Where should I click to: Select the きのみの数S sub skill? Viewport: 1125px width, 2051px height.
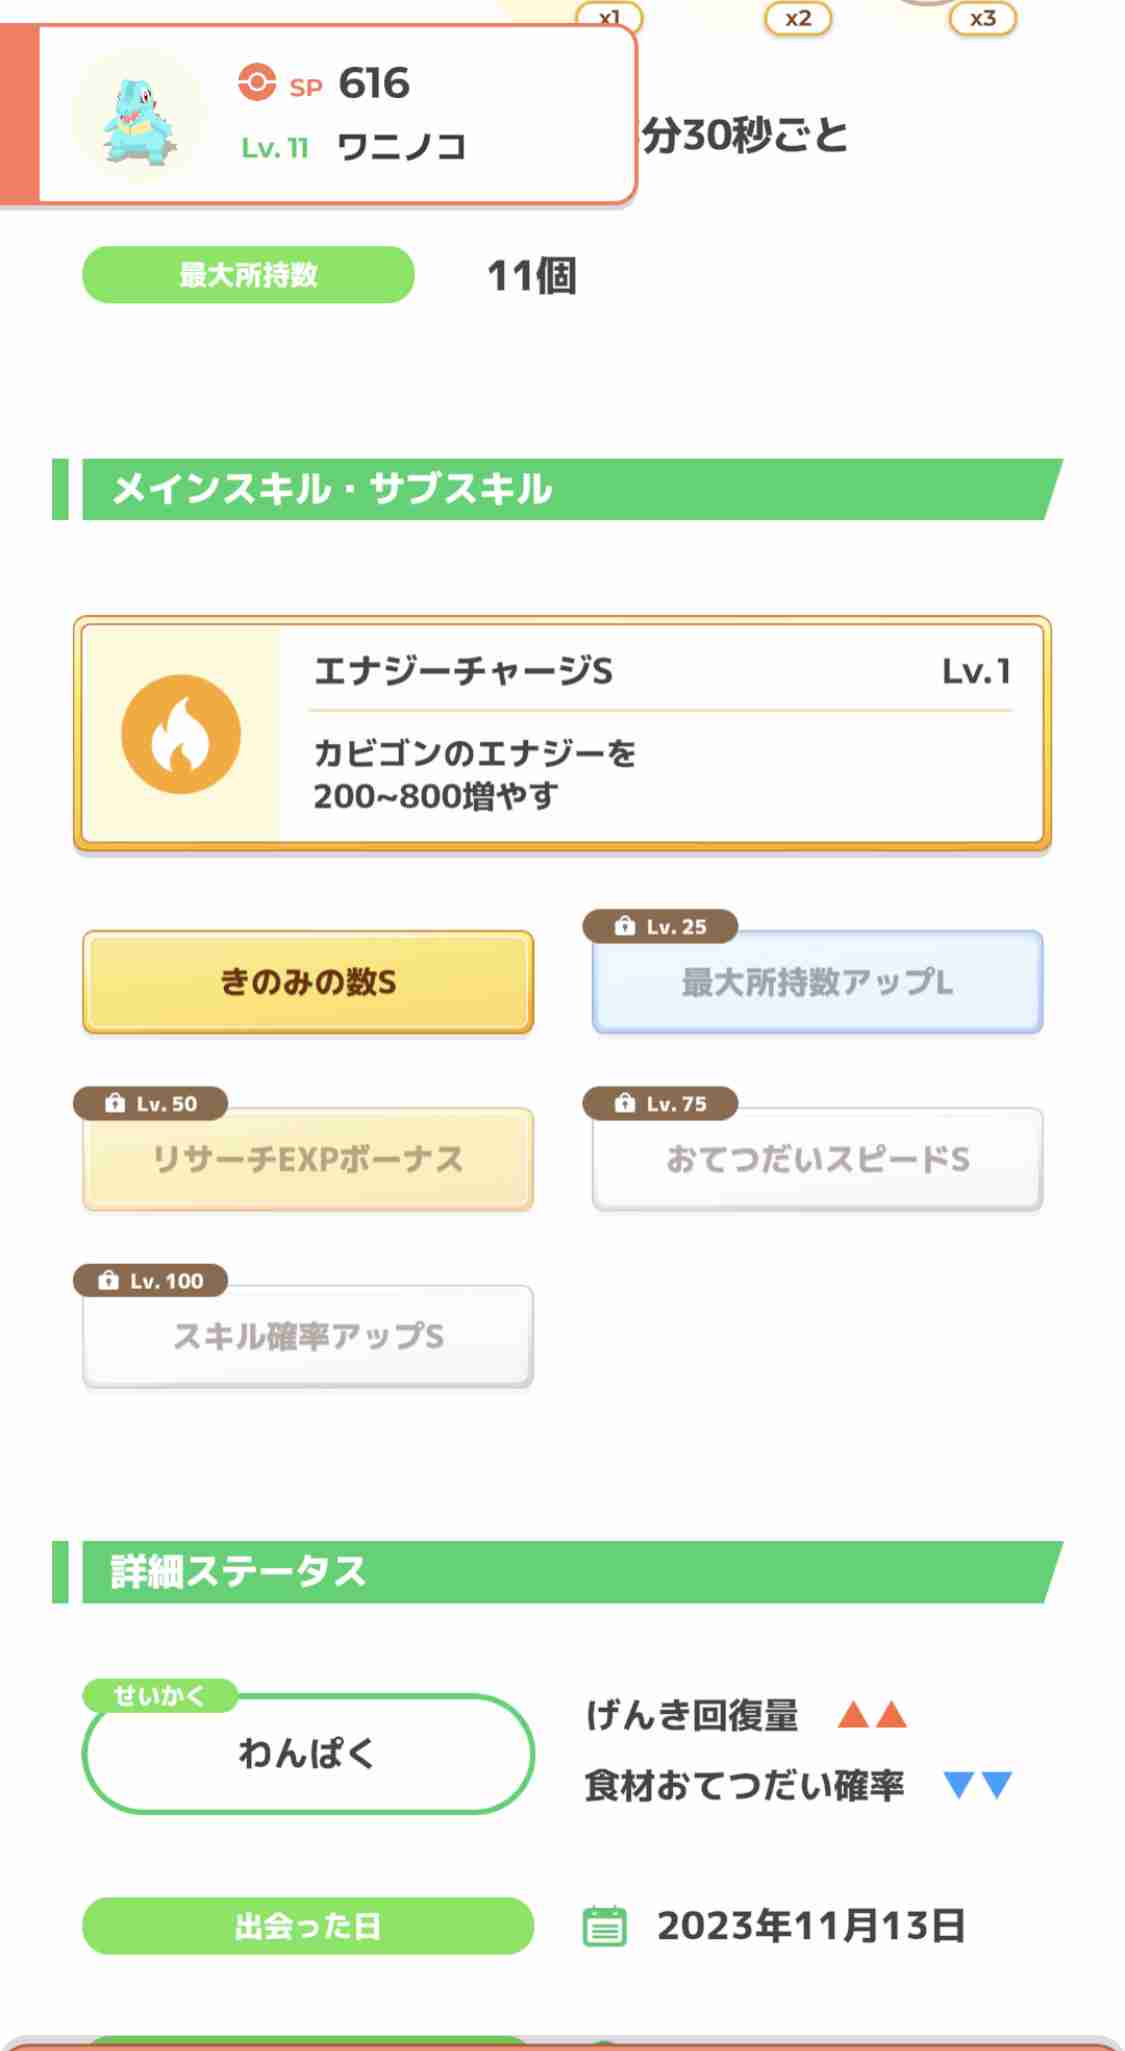pos(308,982)
